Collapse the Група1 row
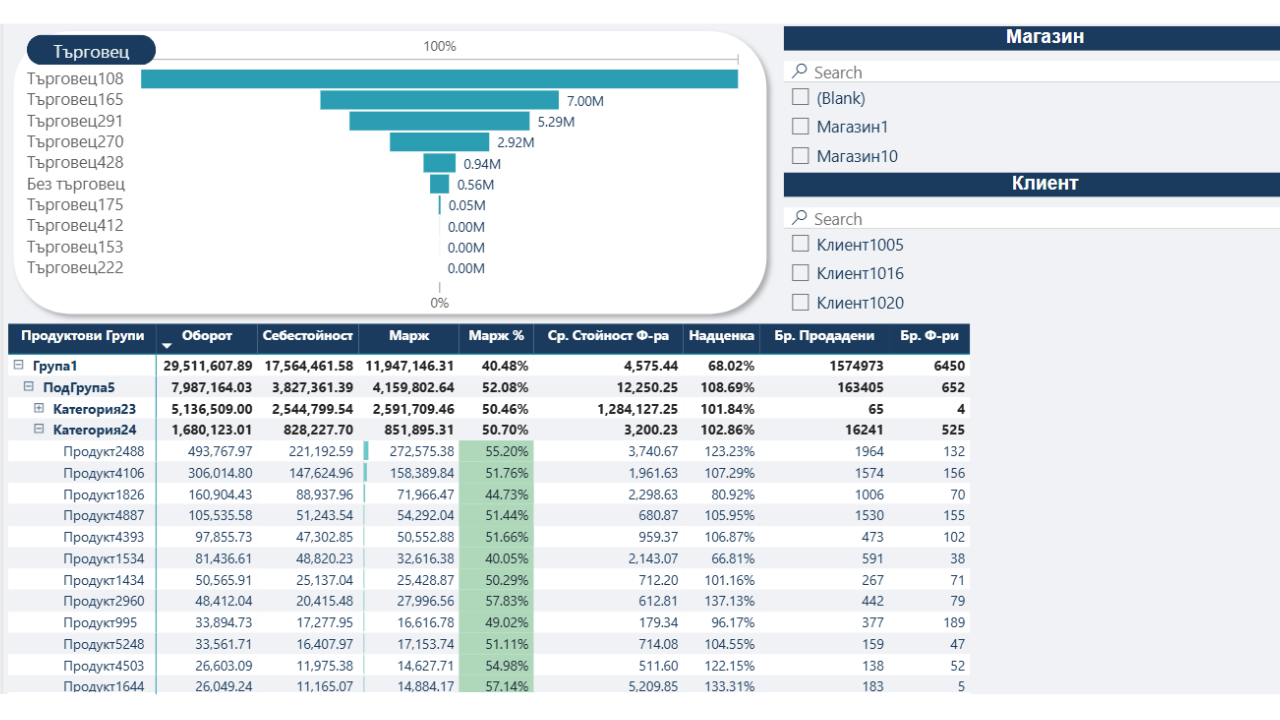This screenshot has height=720, width=1280. coord(18,366)
